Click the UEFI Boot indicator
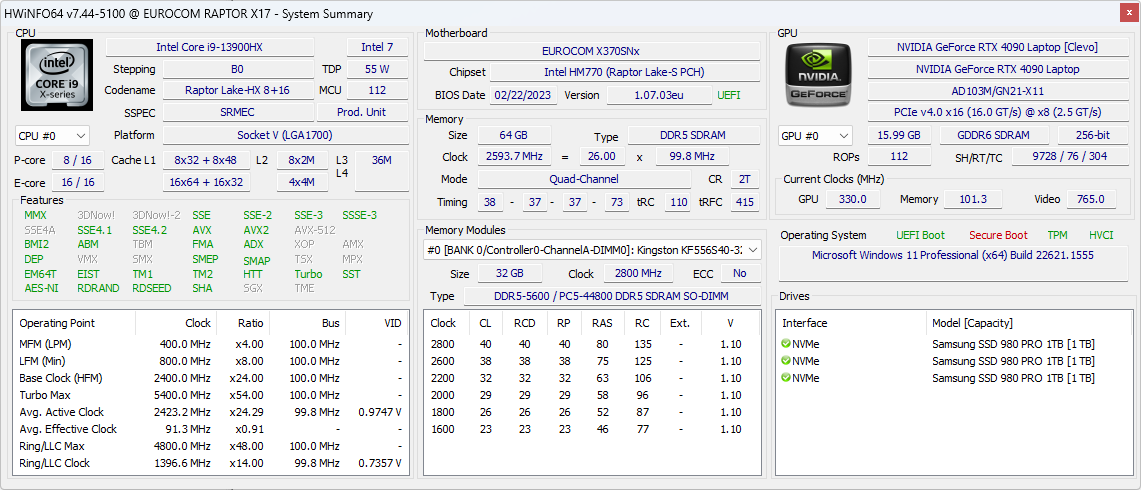The height and width of the screenshot is (490, 1141). tap(921, 235)
